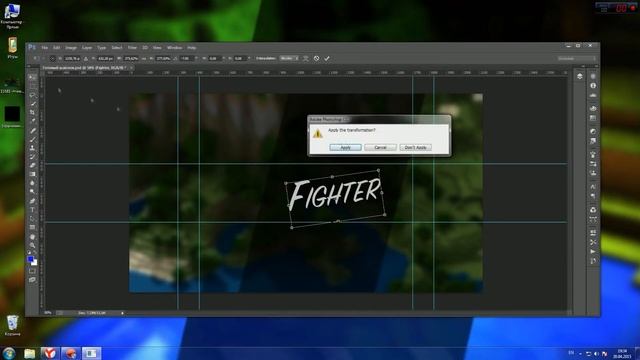Select the Move tool in Photoshop toolbar
Screen dimensions: 640x360
32,77
